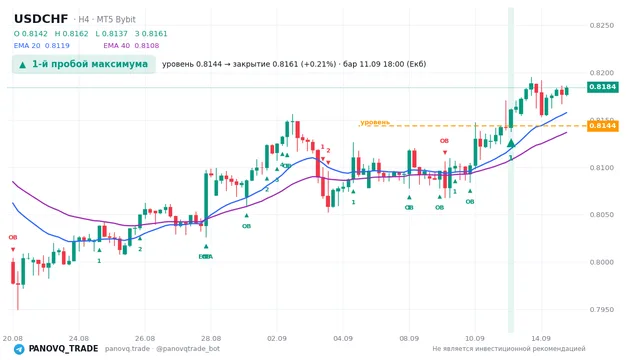Click the 0.8200 price axis label
640x360 pixels.
[602, 73]
